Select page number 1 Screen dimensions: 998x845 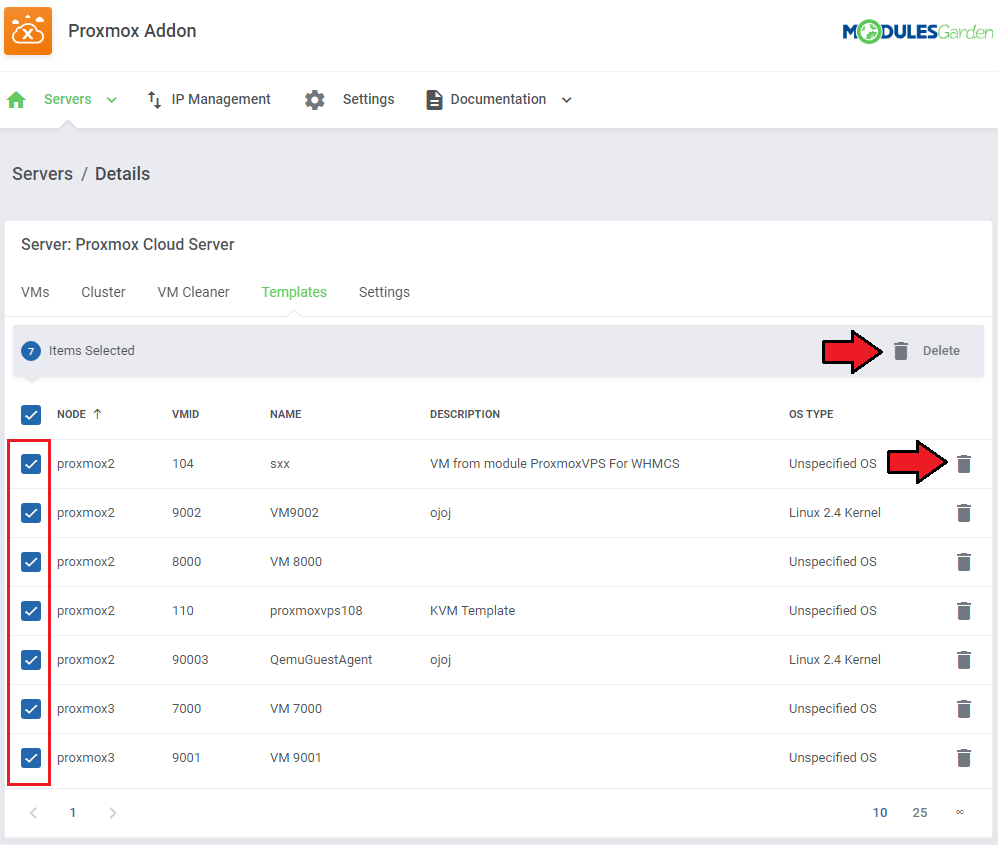pos(73,813)
